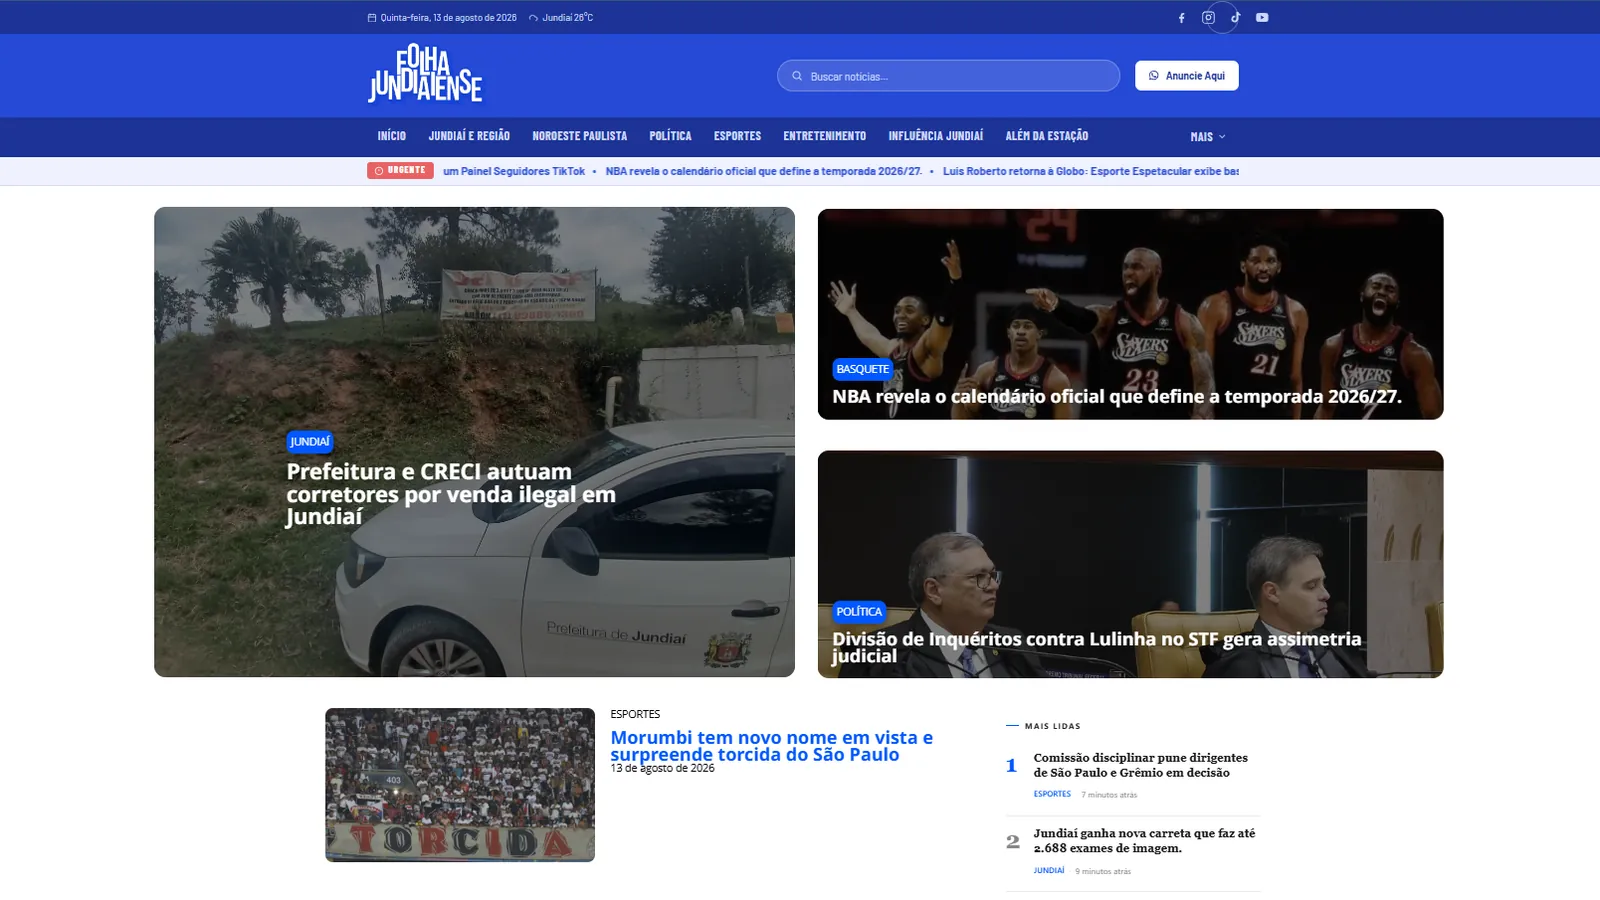Viewport: 1600px width, 900px height.
Task: Click the torcida stadium photo thumbnail
Action: click(460, 785)
